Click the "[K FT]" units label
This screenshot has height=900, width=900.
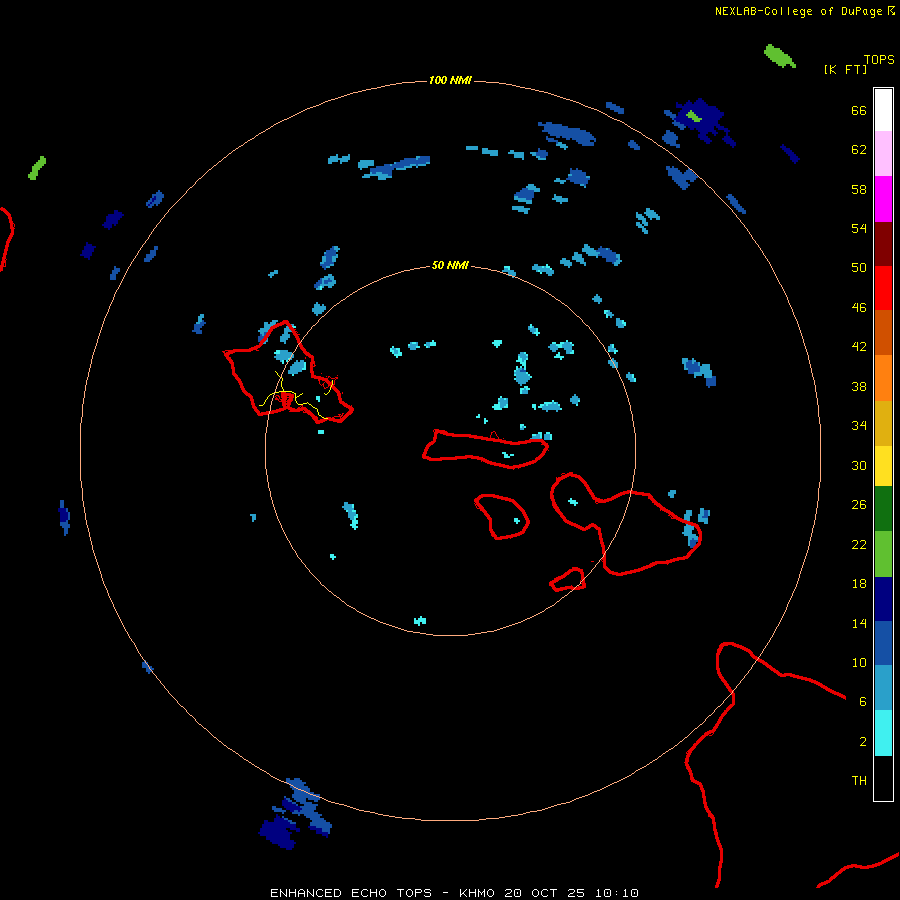845,69
